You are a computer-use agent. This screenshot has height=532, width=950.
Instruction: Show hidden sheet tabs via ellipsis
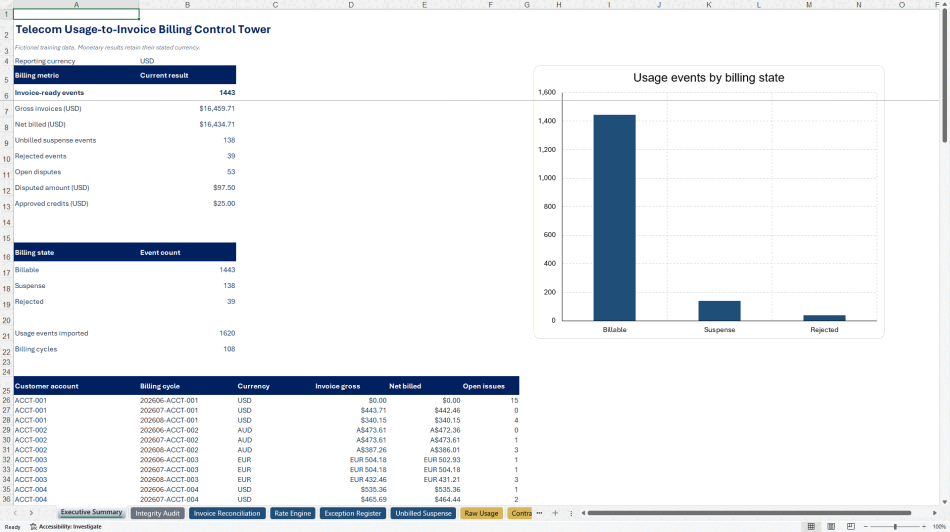[539, 513]
